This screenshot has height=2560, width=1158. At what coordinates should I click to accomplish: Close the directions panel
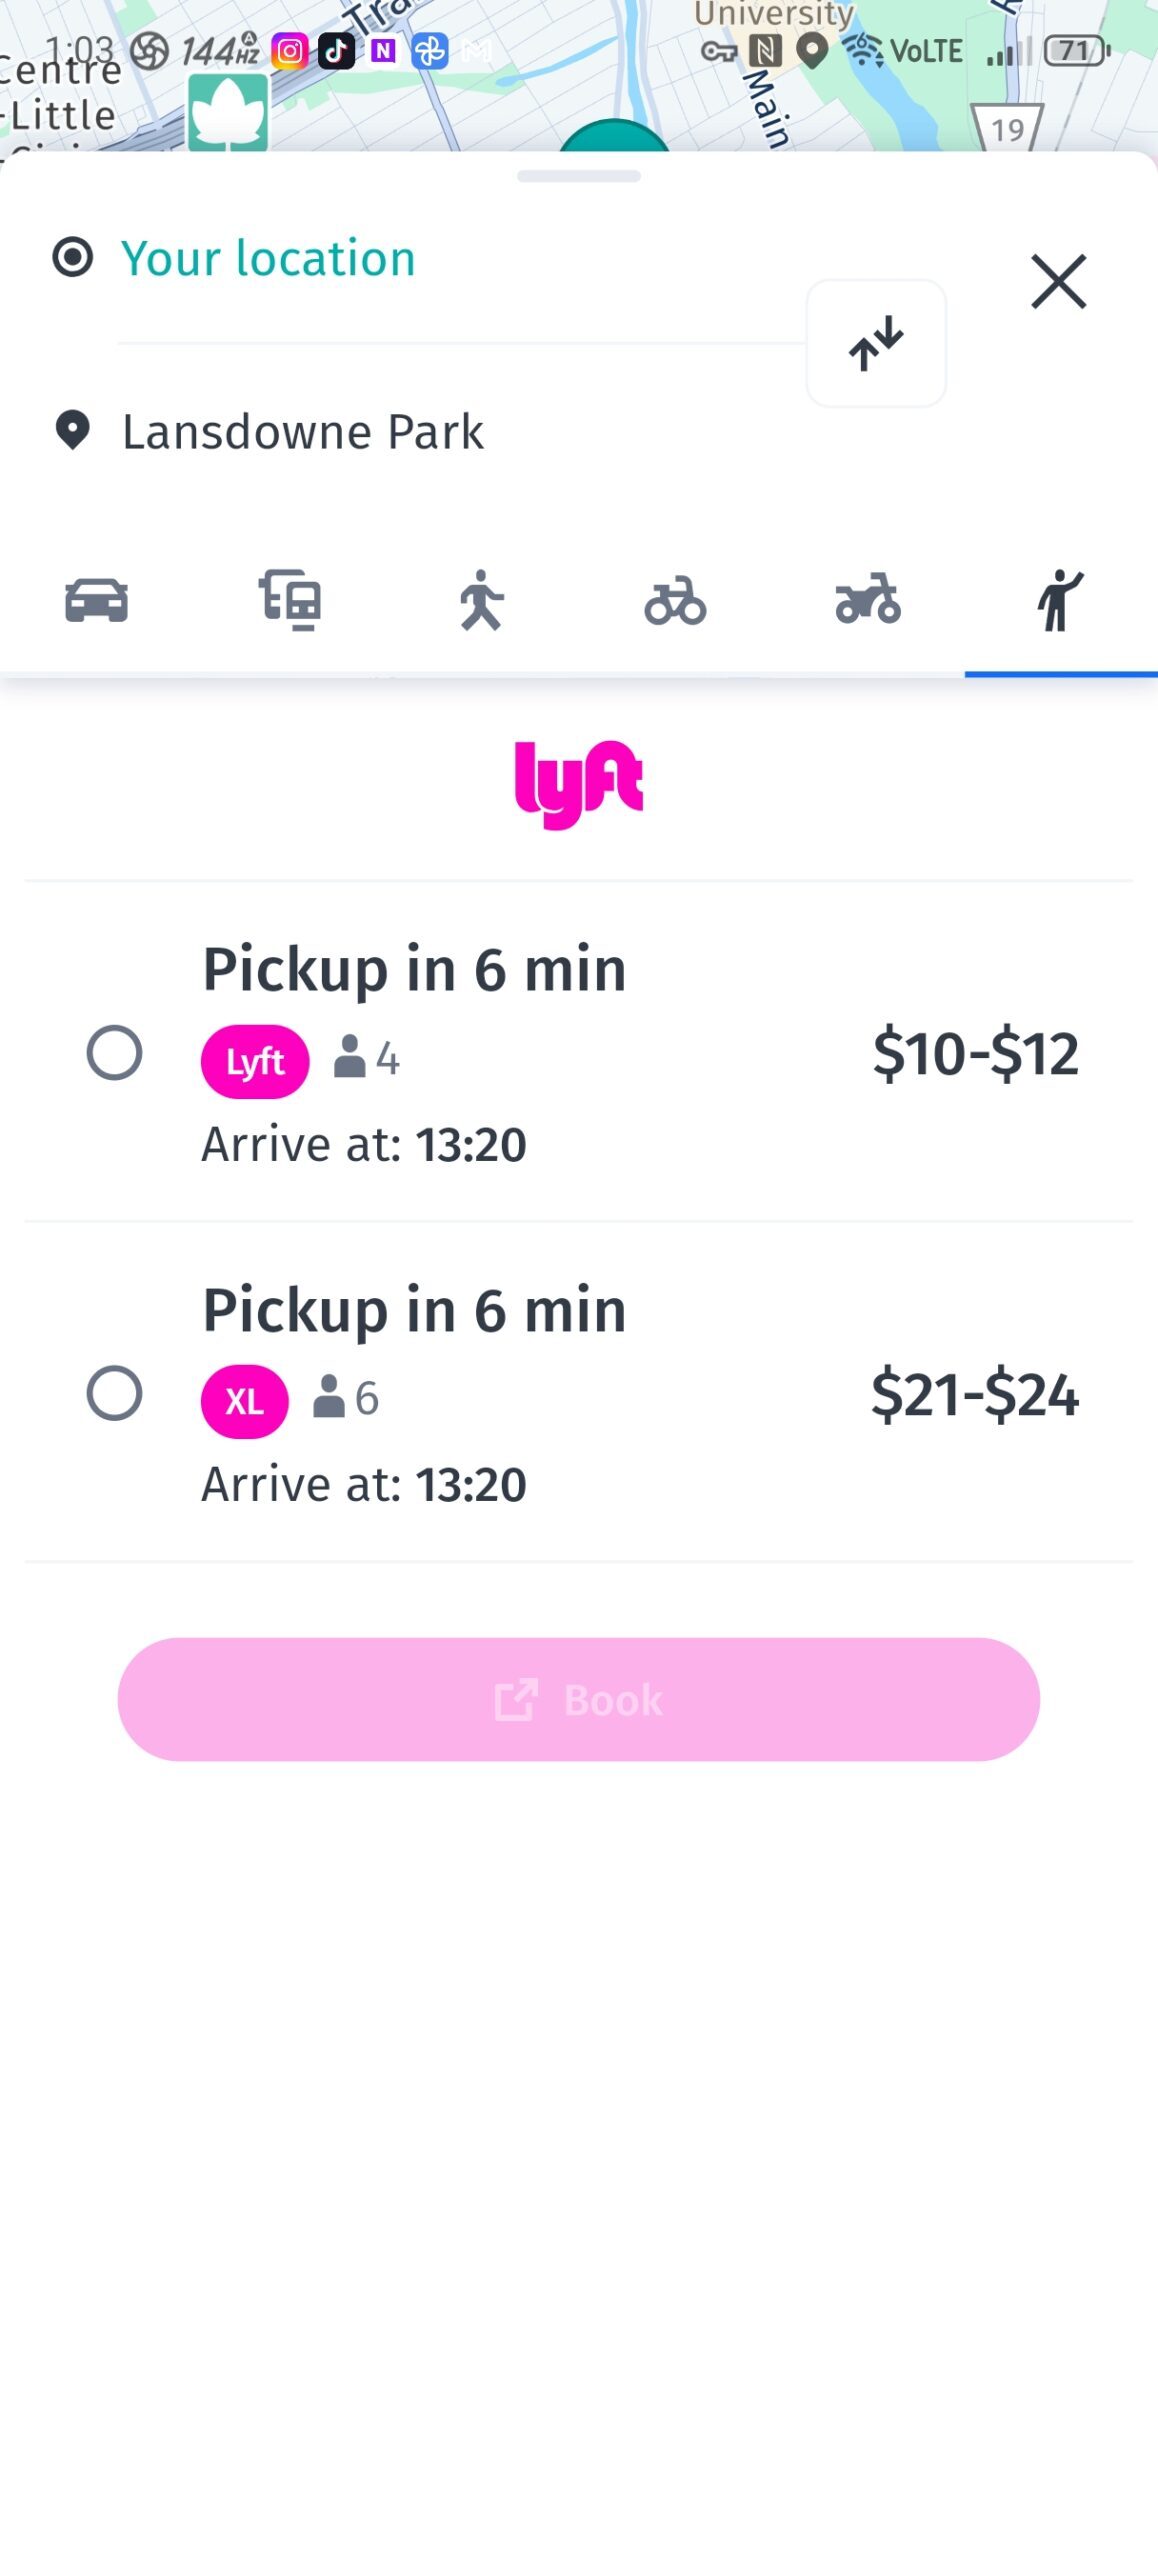click(1058, 282)
